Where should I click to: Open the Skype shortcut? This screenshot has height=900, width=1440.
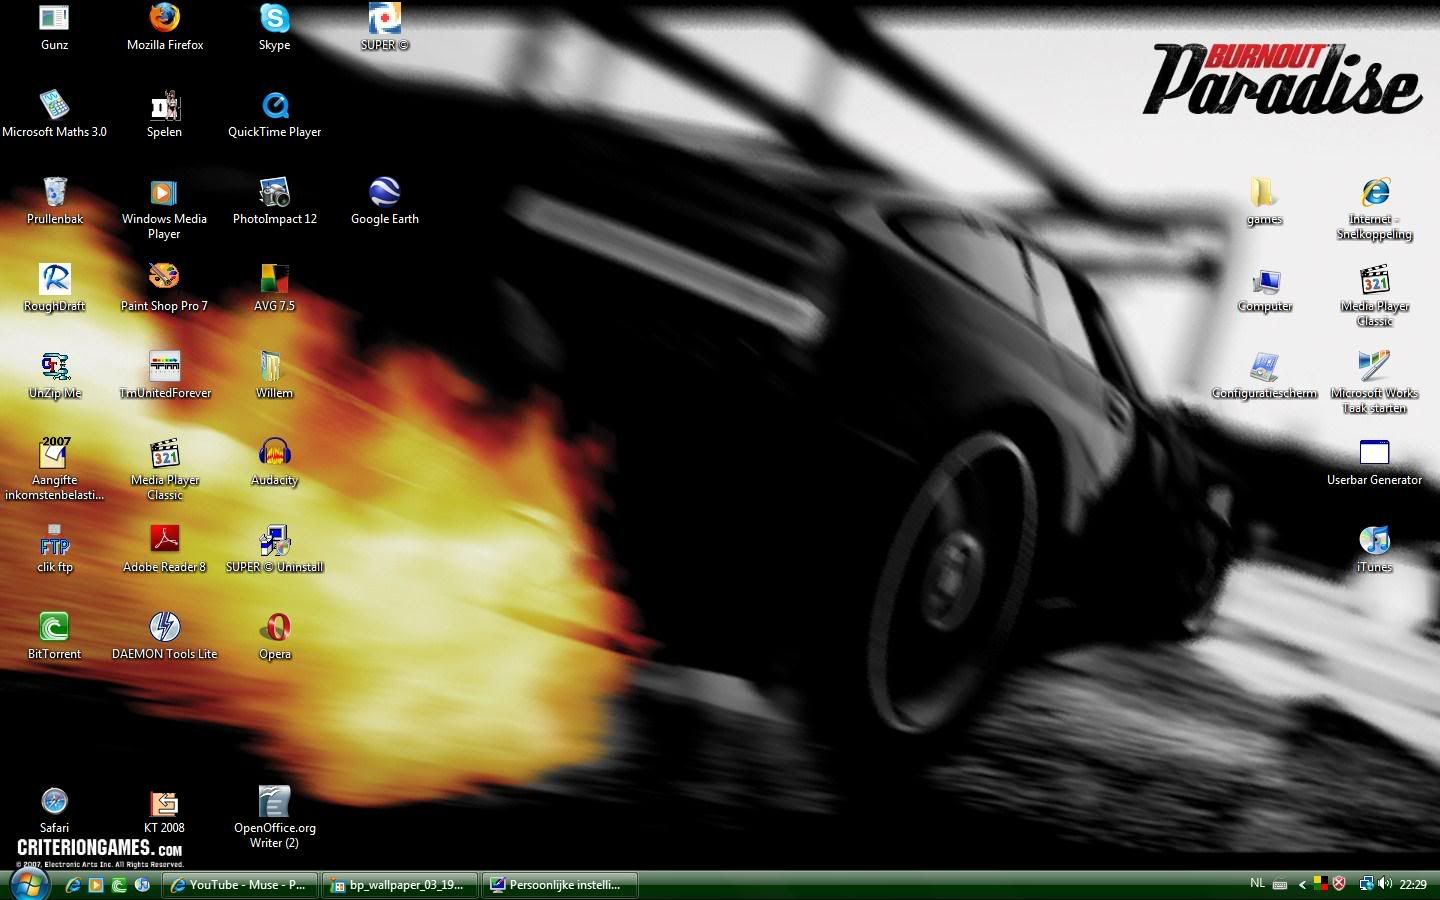[x=274, y=27]
